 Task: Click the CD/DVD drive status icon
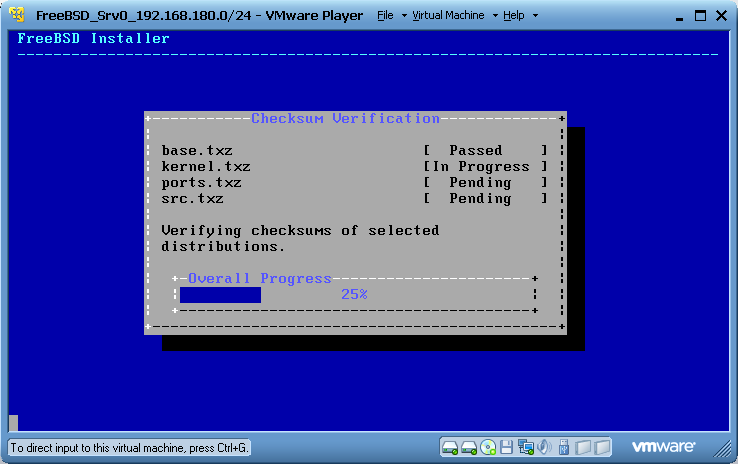488,447
